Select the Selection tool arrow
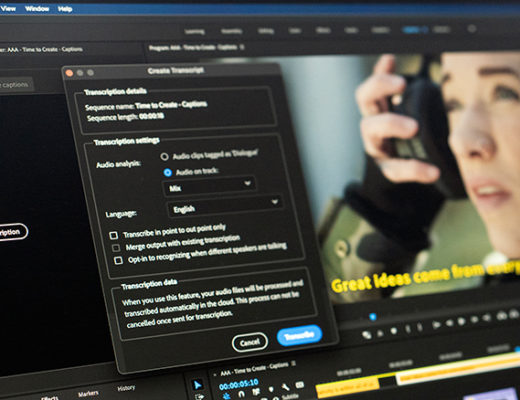520x400 pixels. click(x=198, y=385)
